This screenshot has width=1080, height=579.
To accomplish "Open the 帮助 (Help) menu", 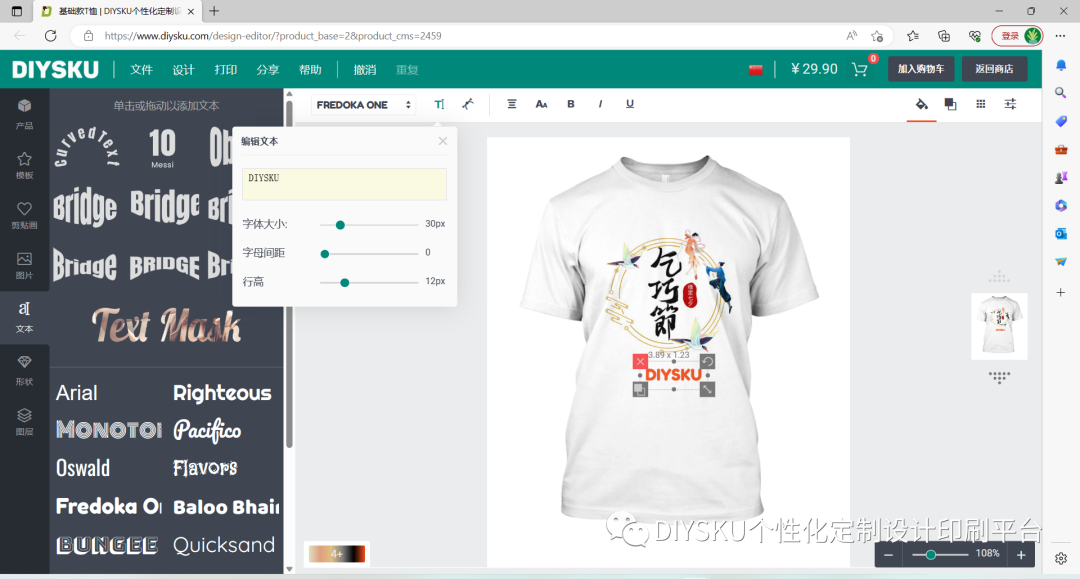I will [x=310, y=70].
